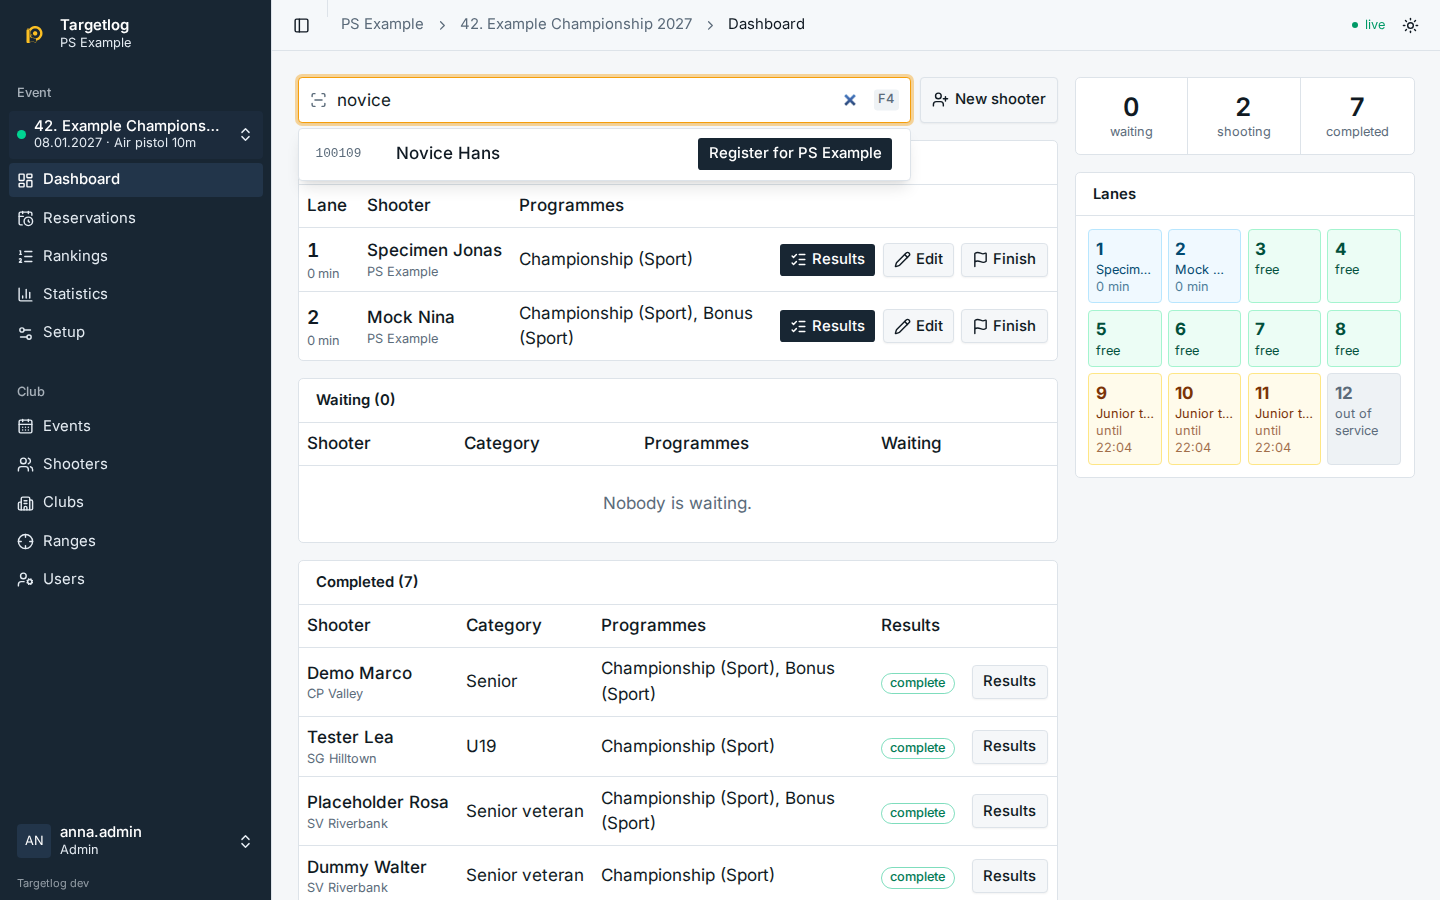Screen dimensions: 1440x900
Task: Toggle the light/dark theme sun icon
Action: [1410, 25]
